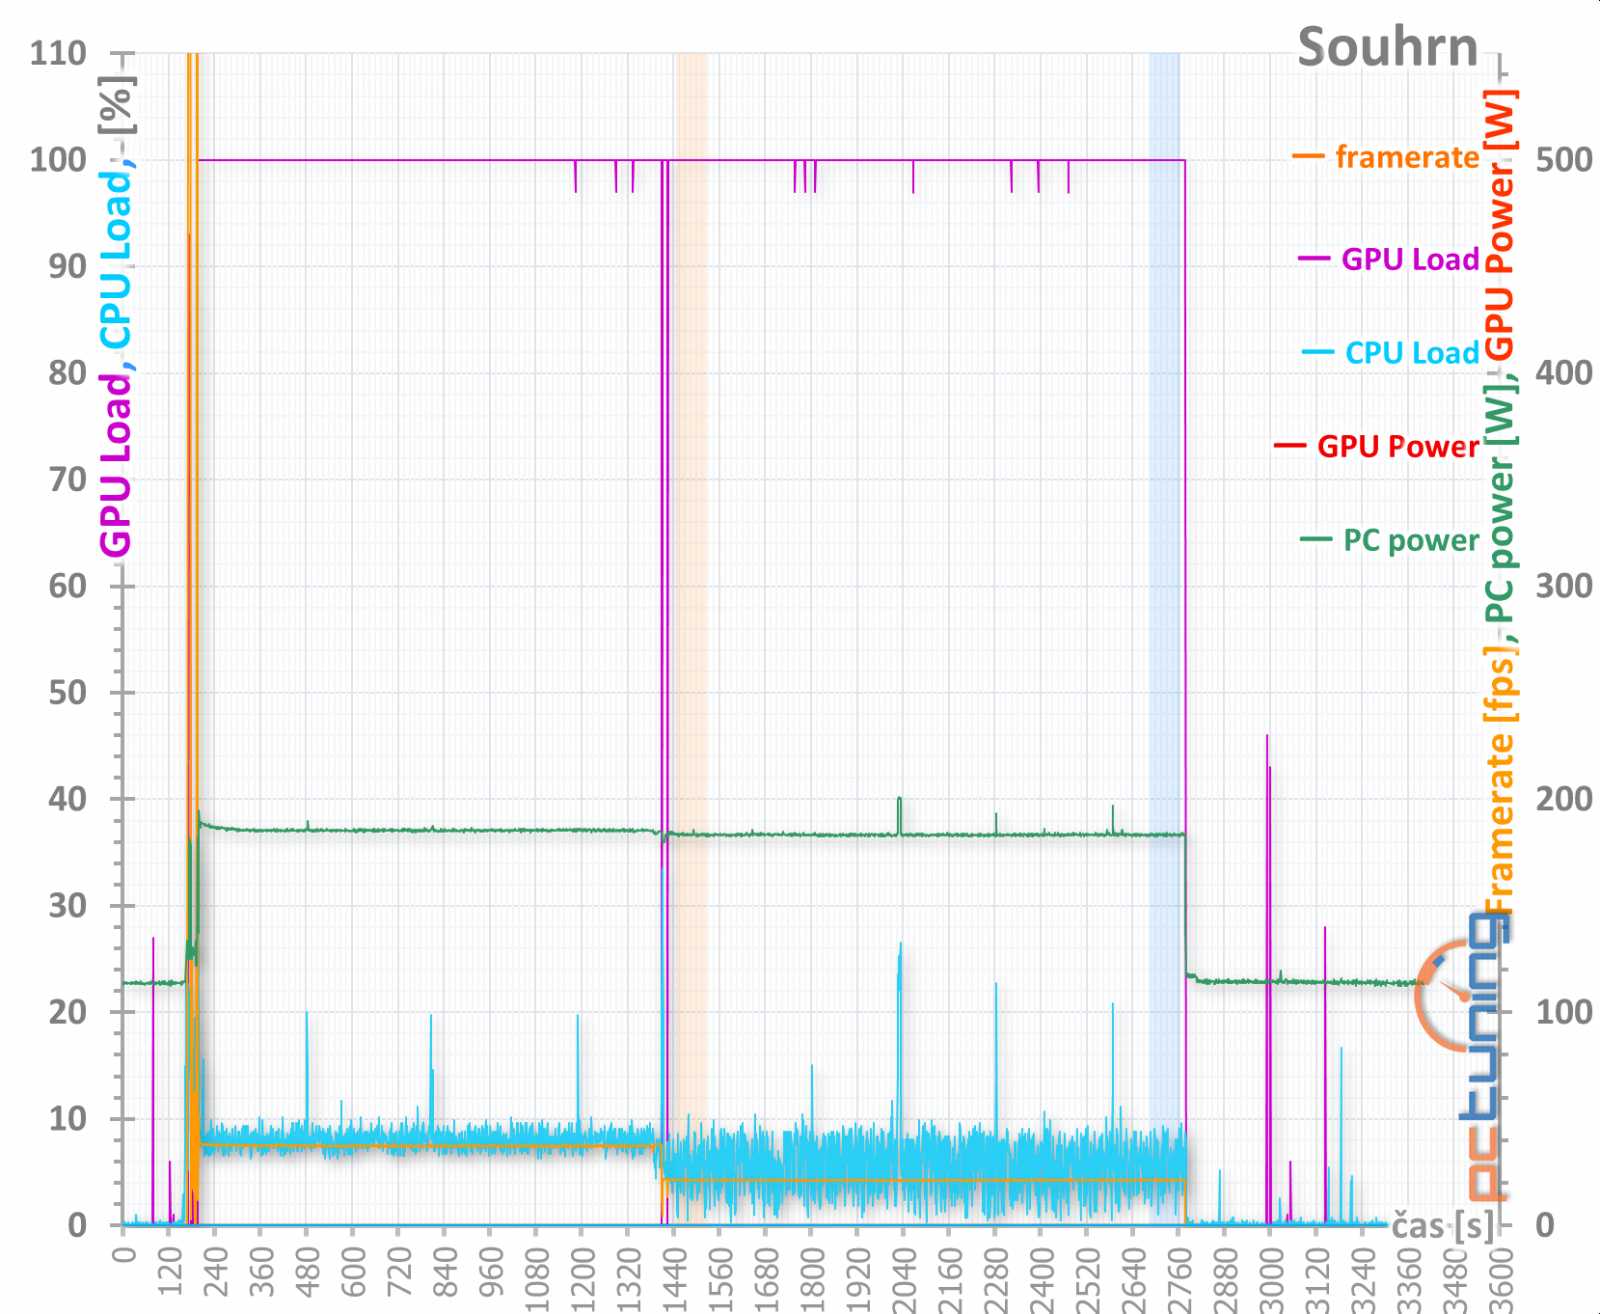Click the orange framerate legend line marker
The image size is (1600, 1314).
1308,157
